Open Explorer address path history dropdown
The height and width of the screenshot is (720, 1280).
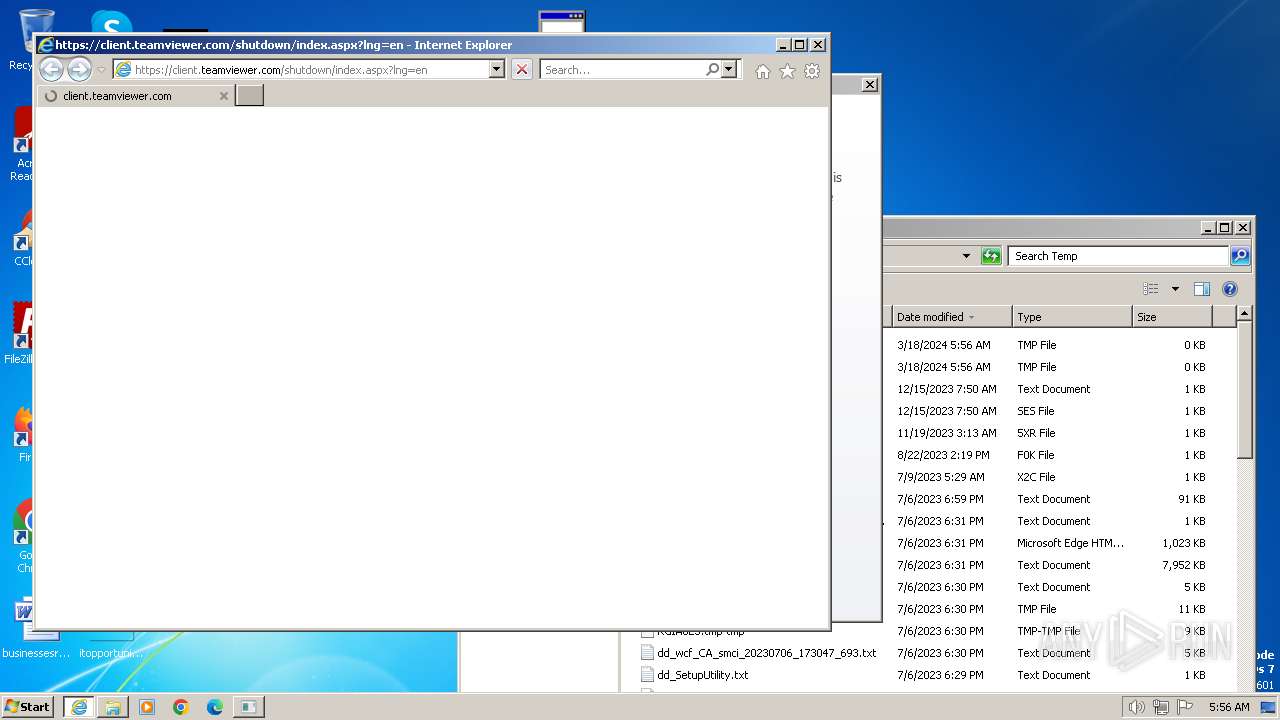(966, 256)
